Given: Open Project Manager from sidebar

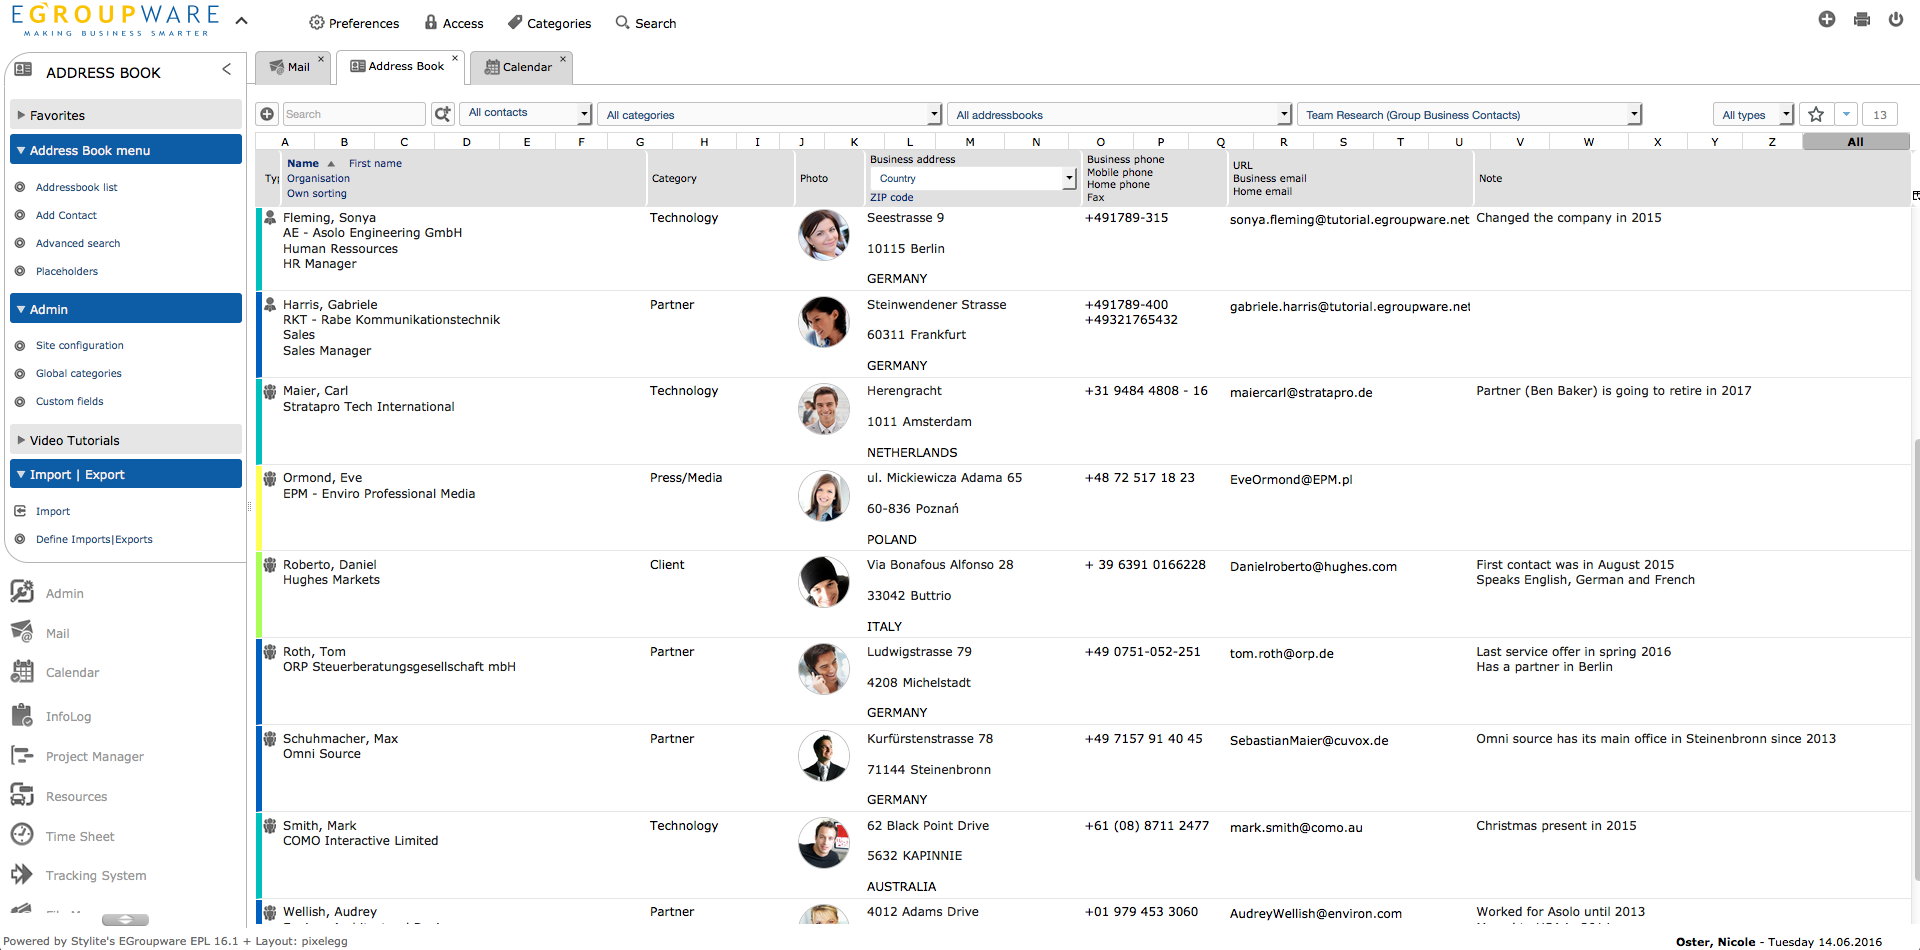Looking at the screenshot, I should (94, 756).
